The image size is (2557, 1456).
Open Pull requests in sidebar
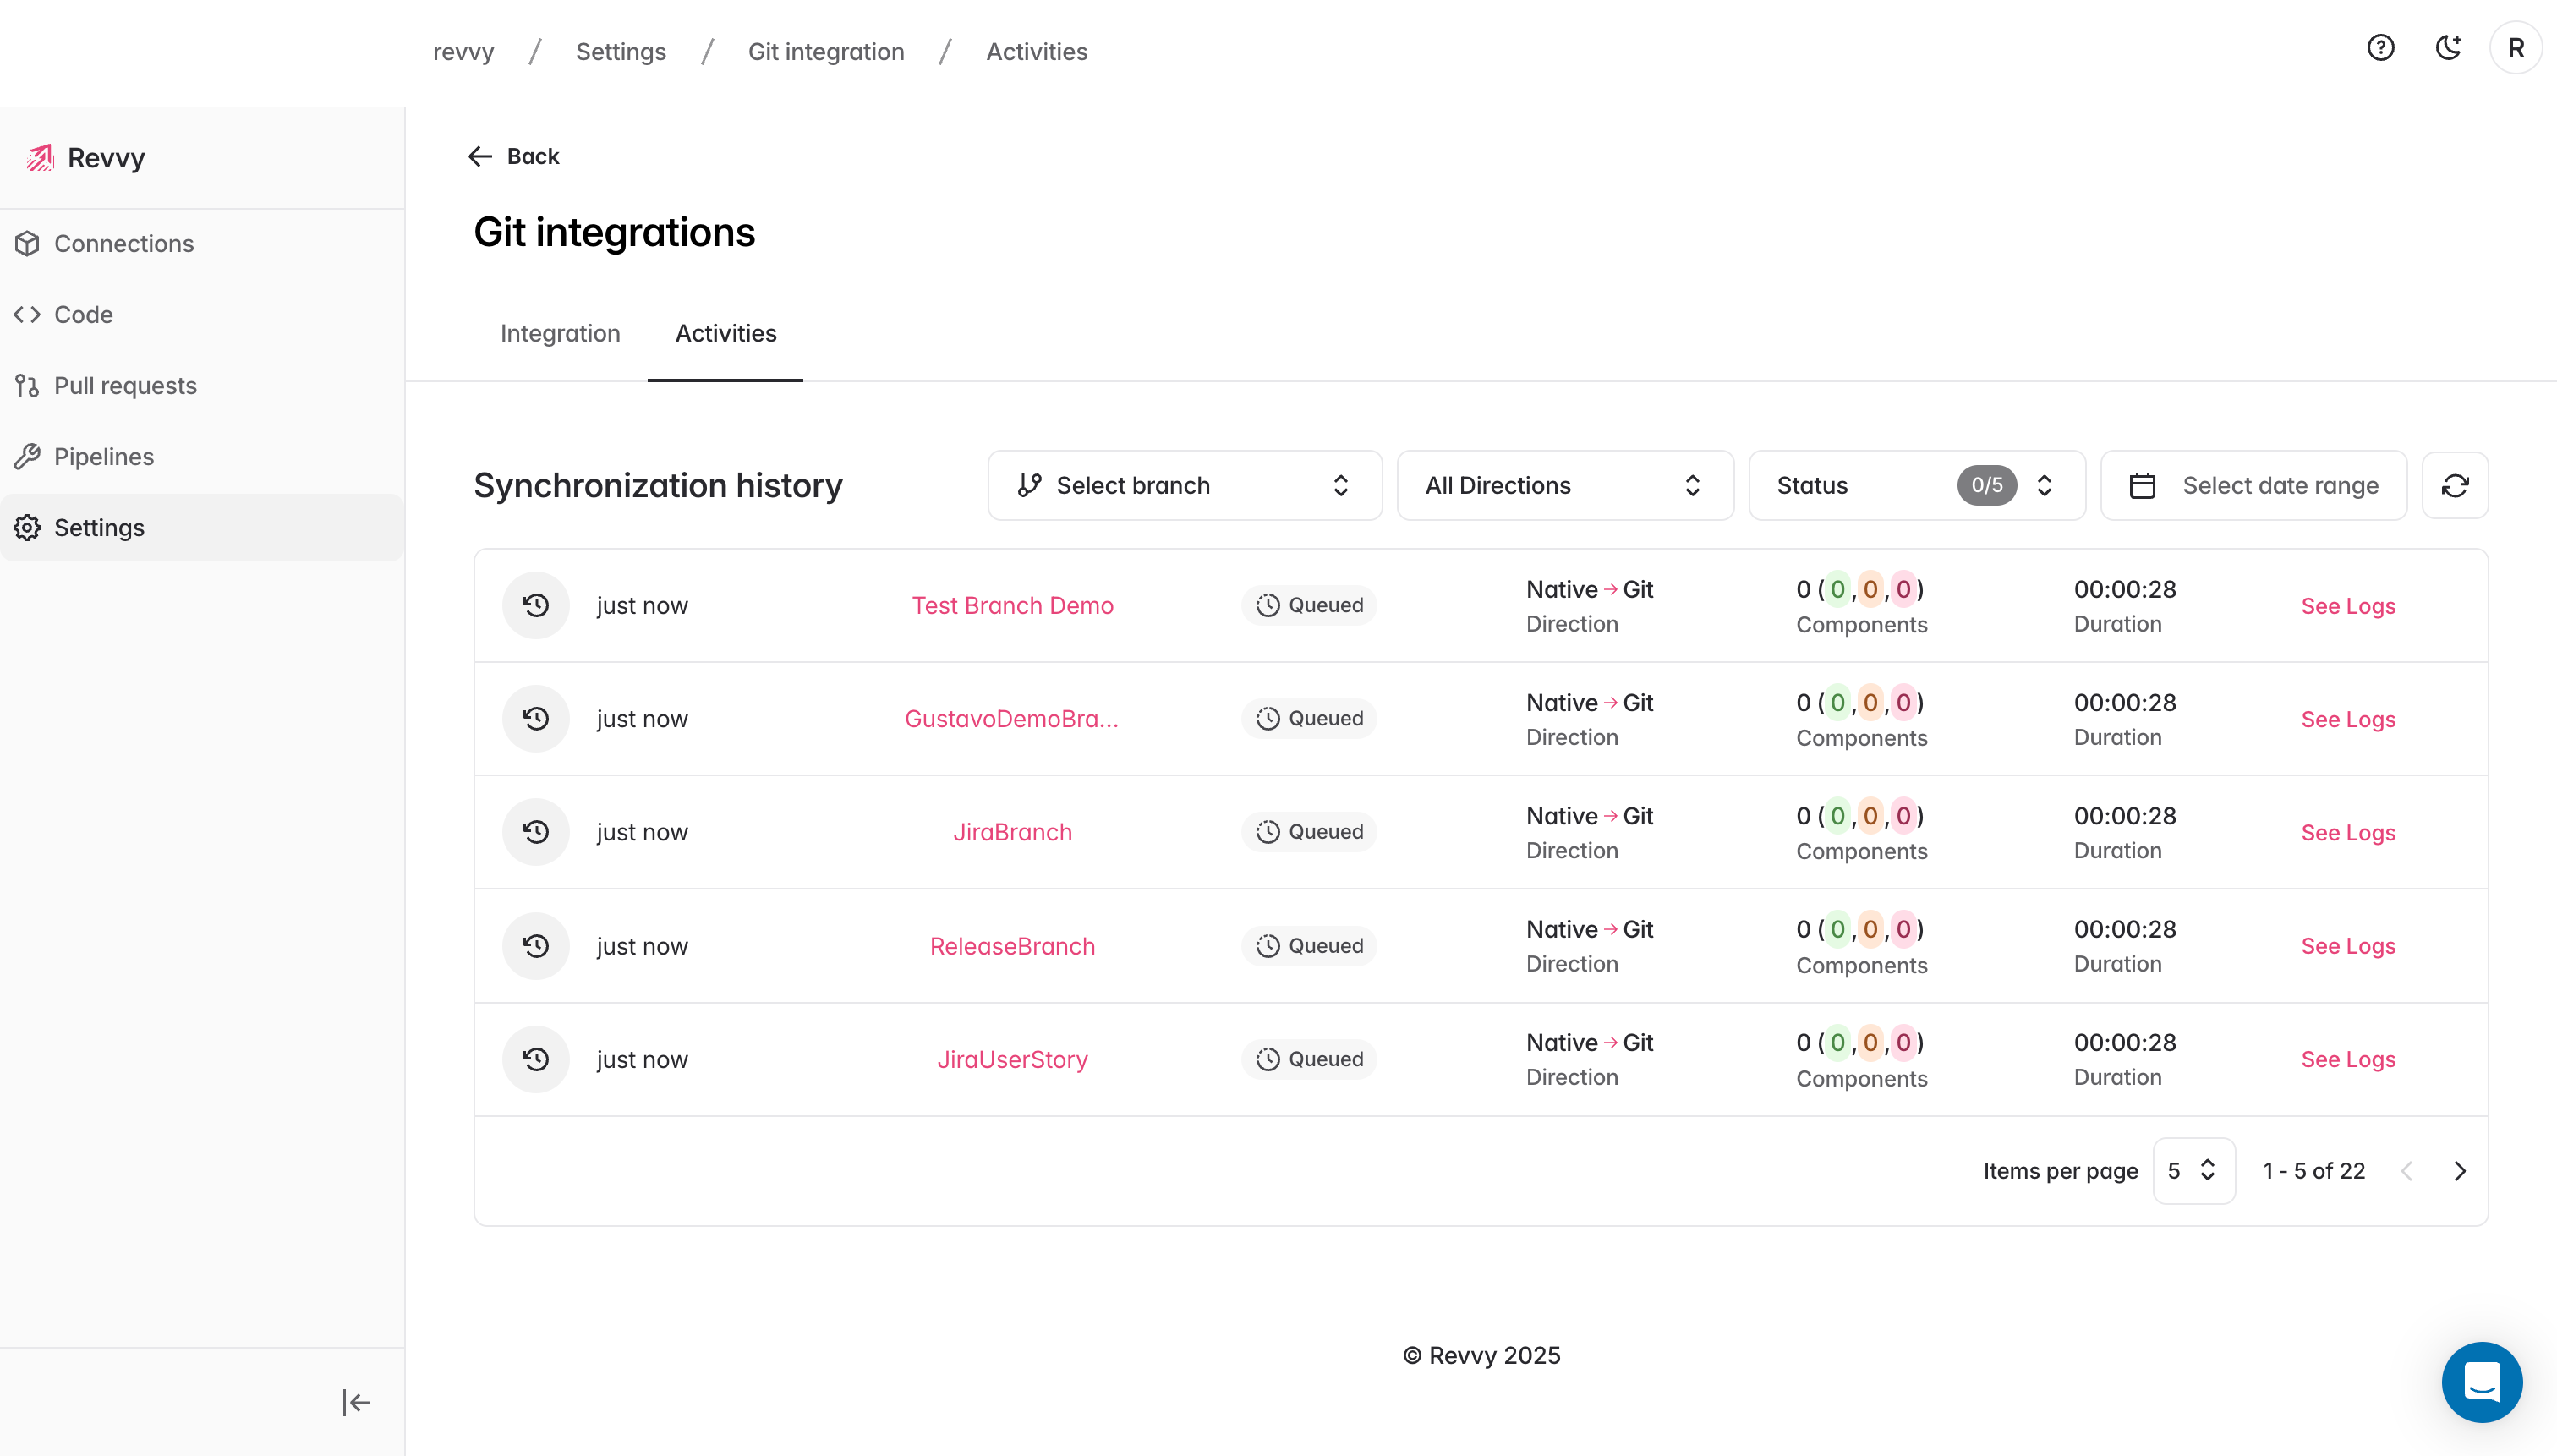(125, 386)
